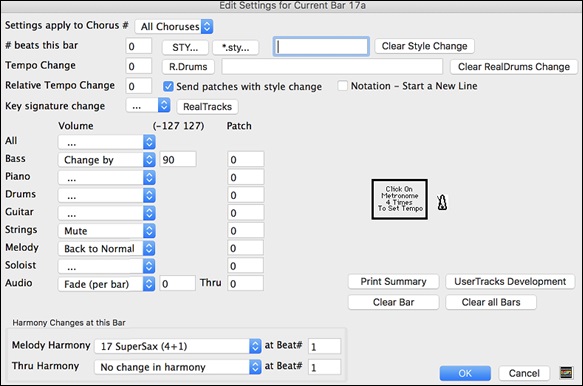This screenshot has height=386, width=583.
Task: Open UserTracks Development
Action: (510, 282)
